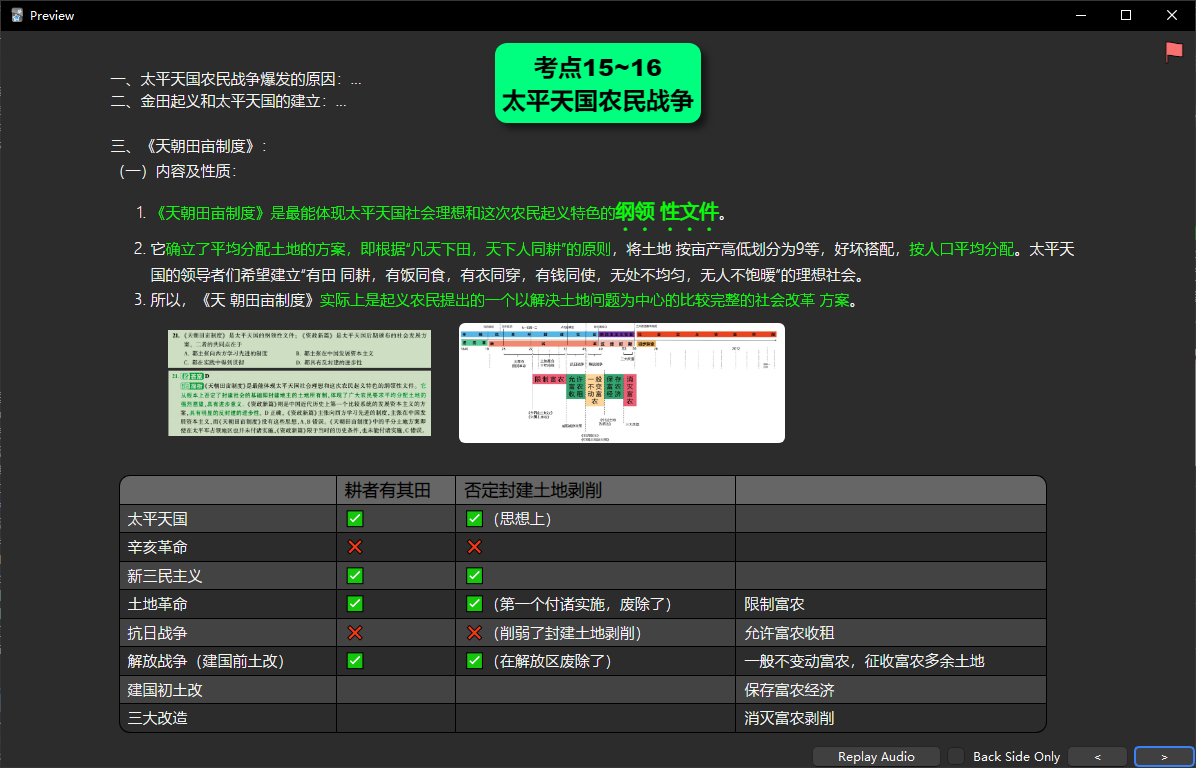
Task: Click red X beside 削弱了封建土地剥削
Action: click(475, 633)
